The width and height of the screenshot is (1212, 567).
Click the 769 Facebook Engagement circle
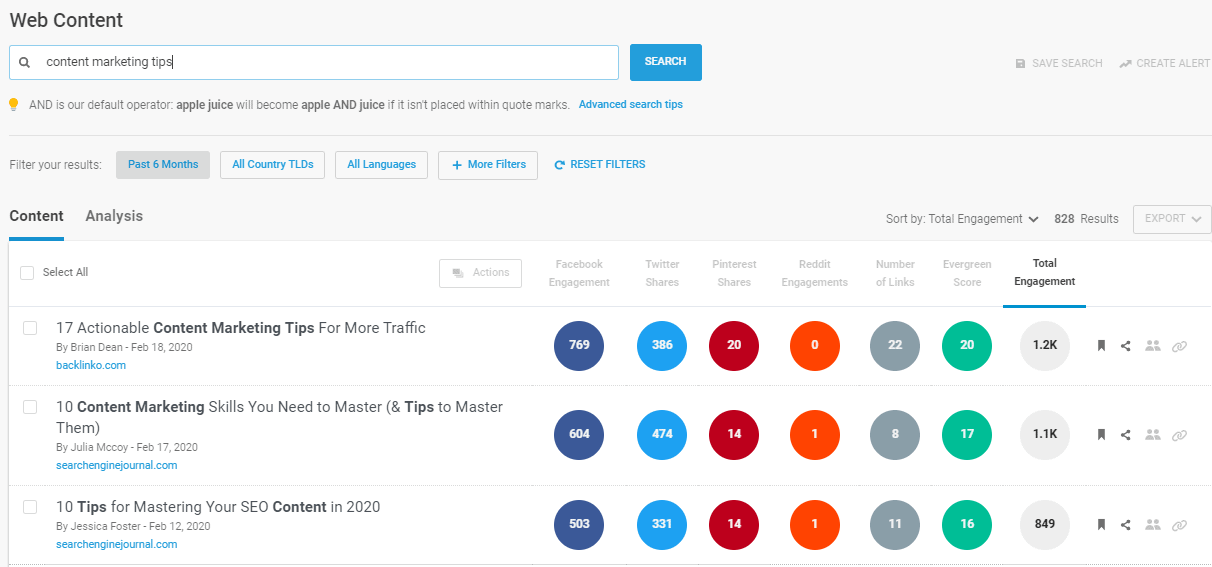click(579, 346)
